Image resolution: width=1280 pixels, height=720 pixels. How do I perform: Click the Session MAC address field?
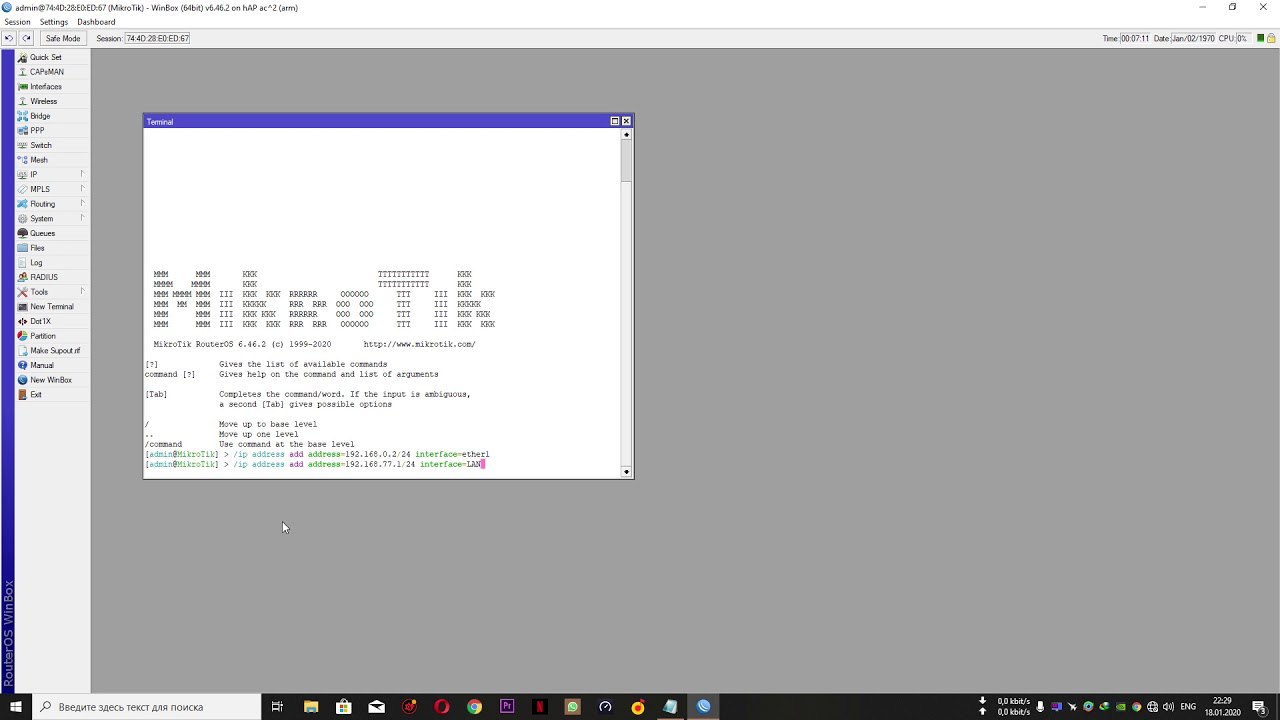[x=157, y=38]
